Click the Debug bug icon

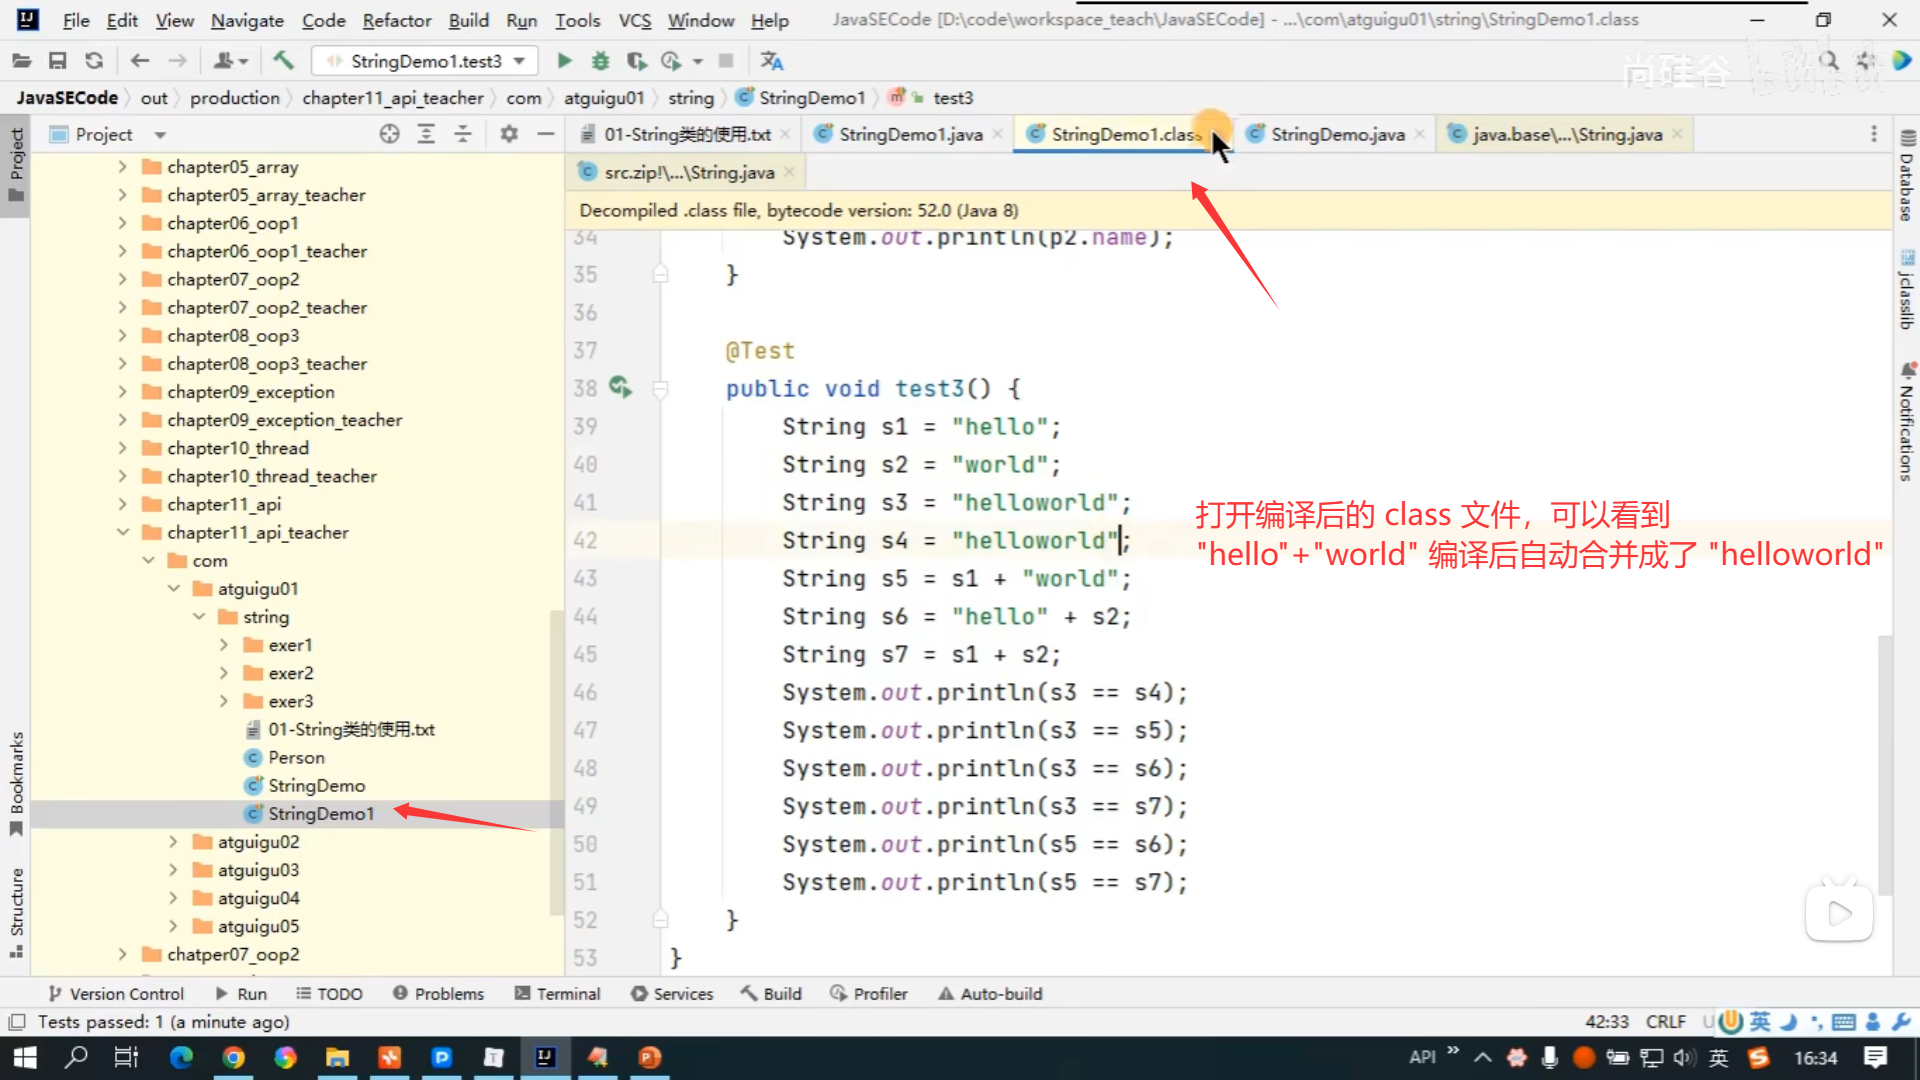pyautogui.click(x=600, y=61)
